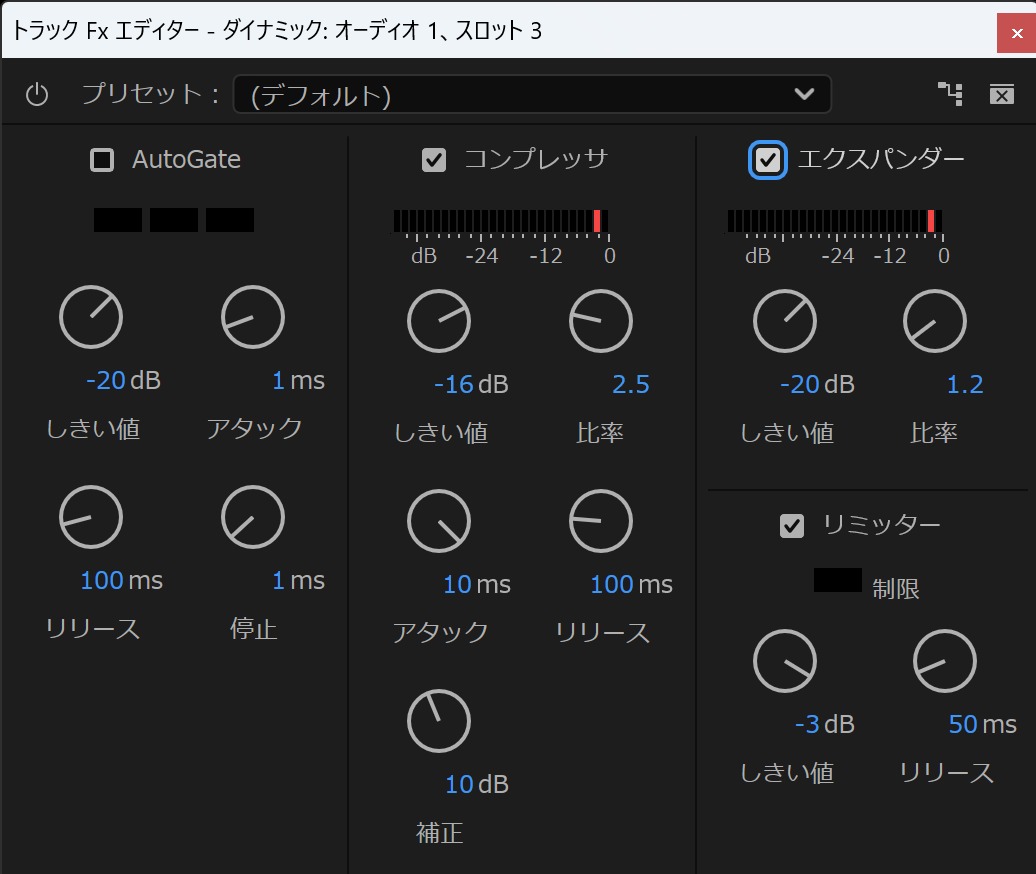Click the エクスパンダー label text
1036x874 pixels.
click(x=881, y=159)
